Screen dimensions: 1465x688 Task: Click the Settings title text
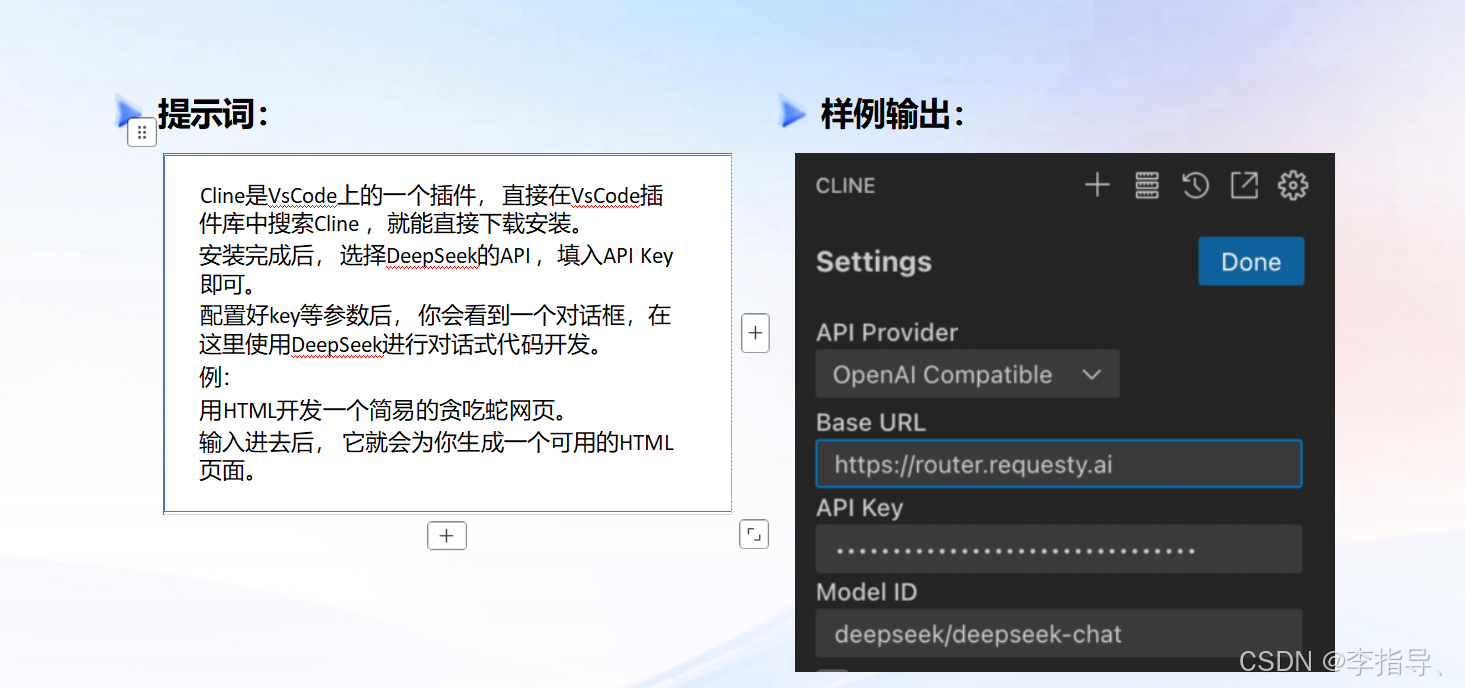coord(874,262)
